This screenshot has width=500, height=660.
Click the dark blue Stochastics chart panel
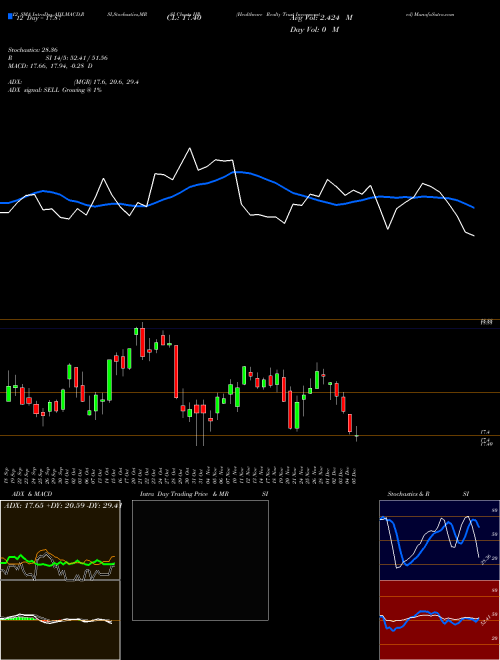click(439, 540)
